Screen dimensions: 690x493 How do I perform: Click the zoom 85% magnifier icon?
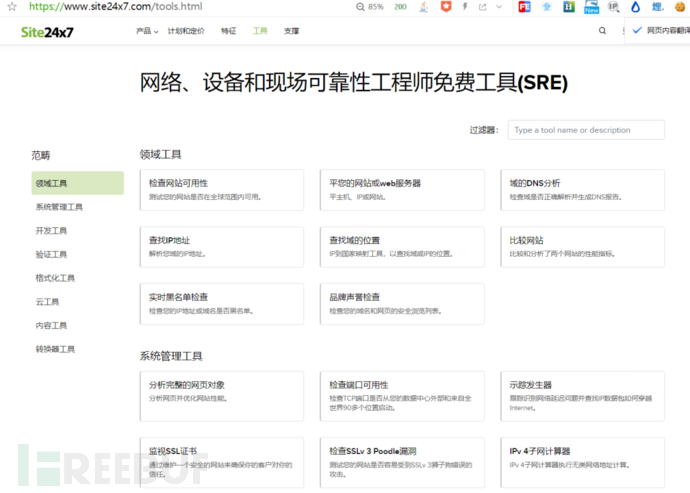pyautogui.click(x=360, y=7)
